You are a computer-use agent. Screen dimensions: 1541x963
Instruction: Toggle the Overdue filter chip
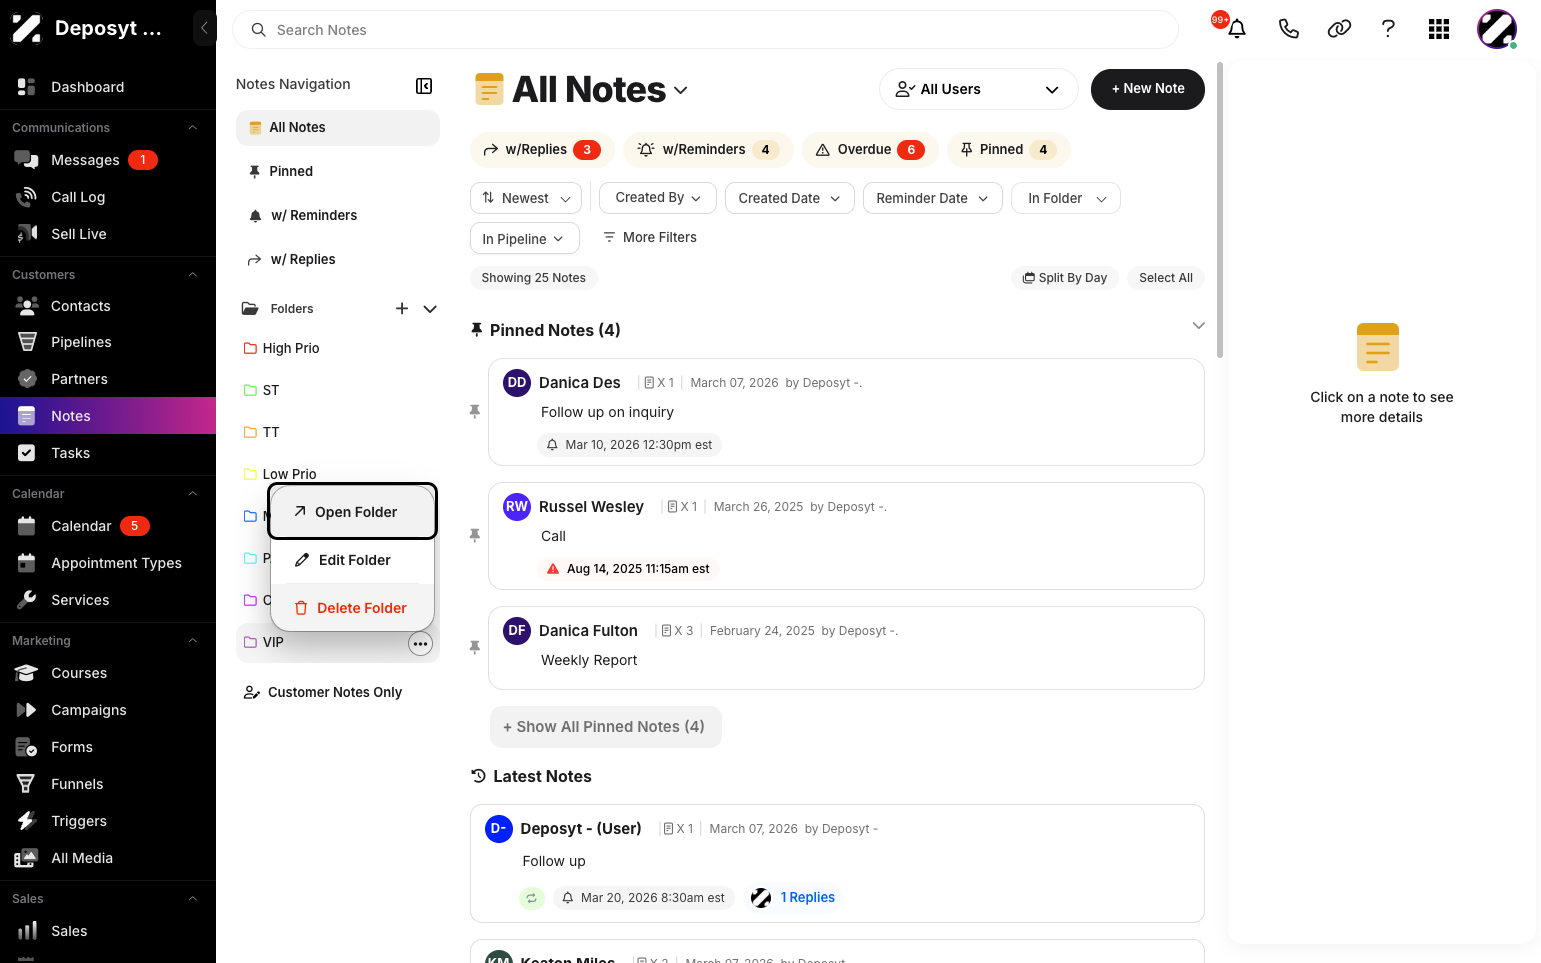point(870,150)
